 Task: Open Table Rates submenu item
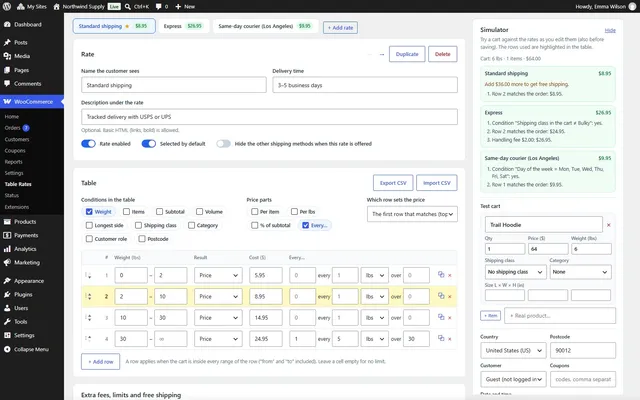(18, 184)
